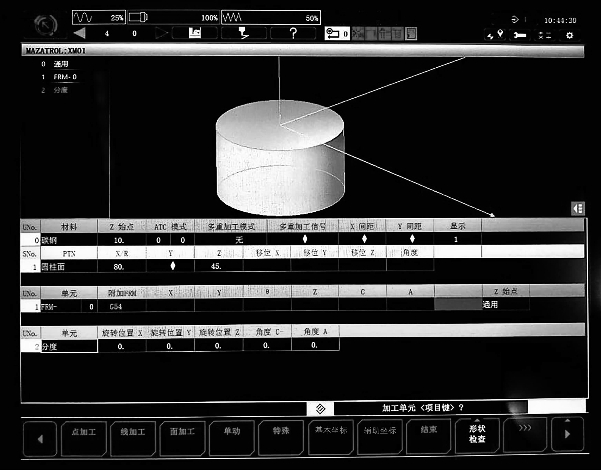Open the wrench maintenance icon
The image size is (601, 470).
pyautogui.click(x=520, y=35)
